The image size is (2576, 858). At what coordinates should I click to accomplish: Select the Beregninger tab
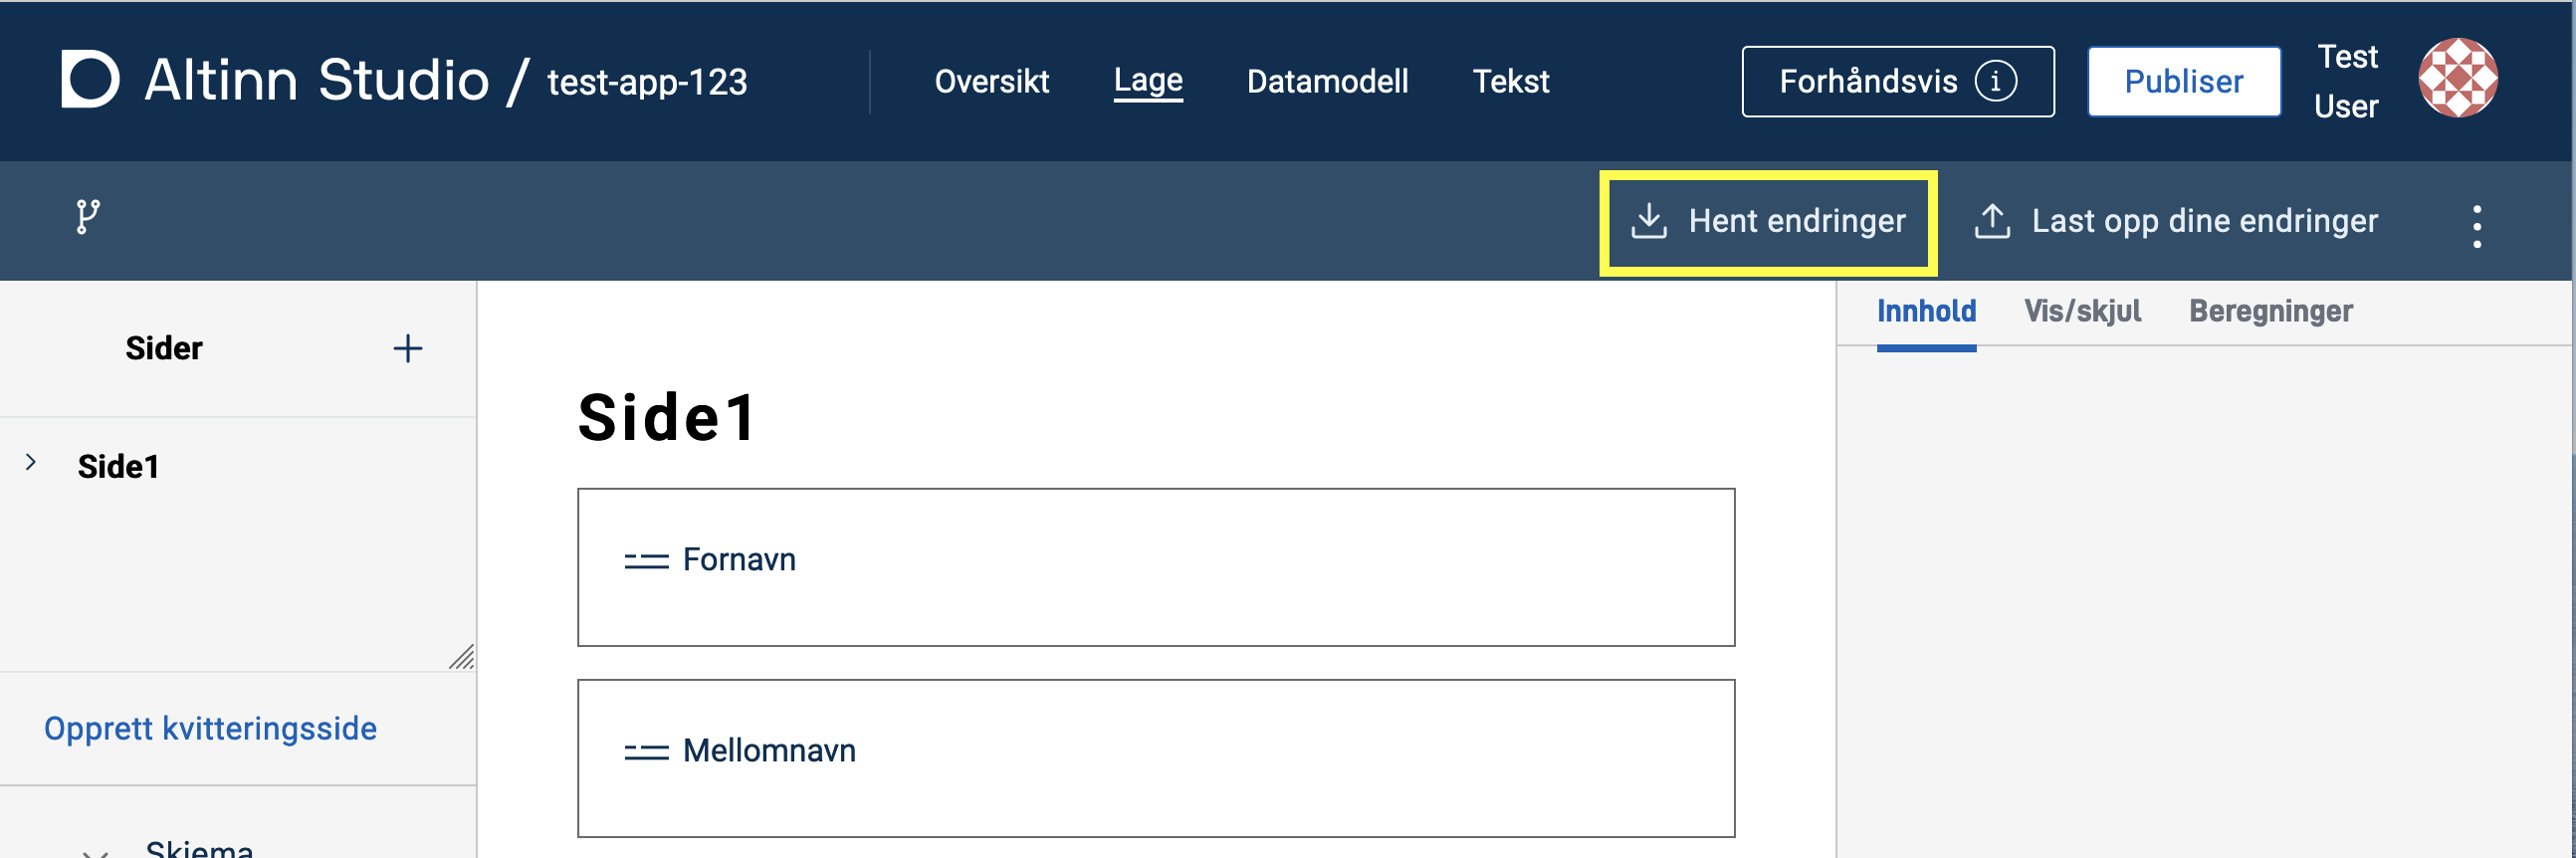coord(2270,311)
